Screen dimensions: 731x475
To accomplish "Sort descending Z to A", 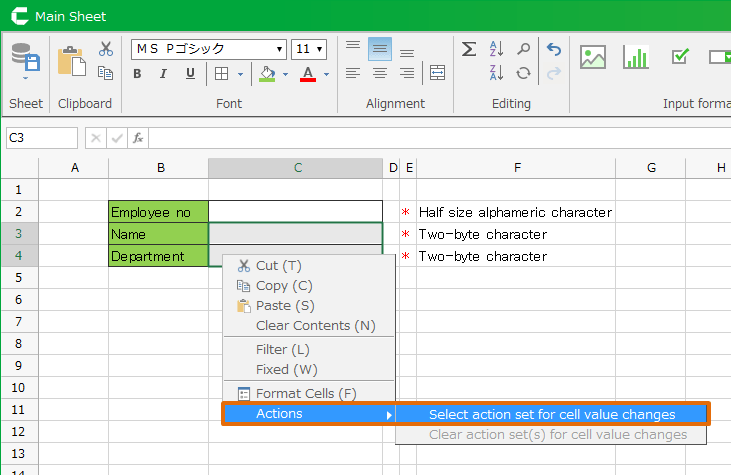I will 497,73.
